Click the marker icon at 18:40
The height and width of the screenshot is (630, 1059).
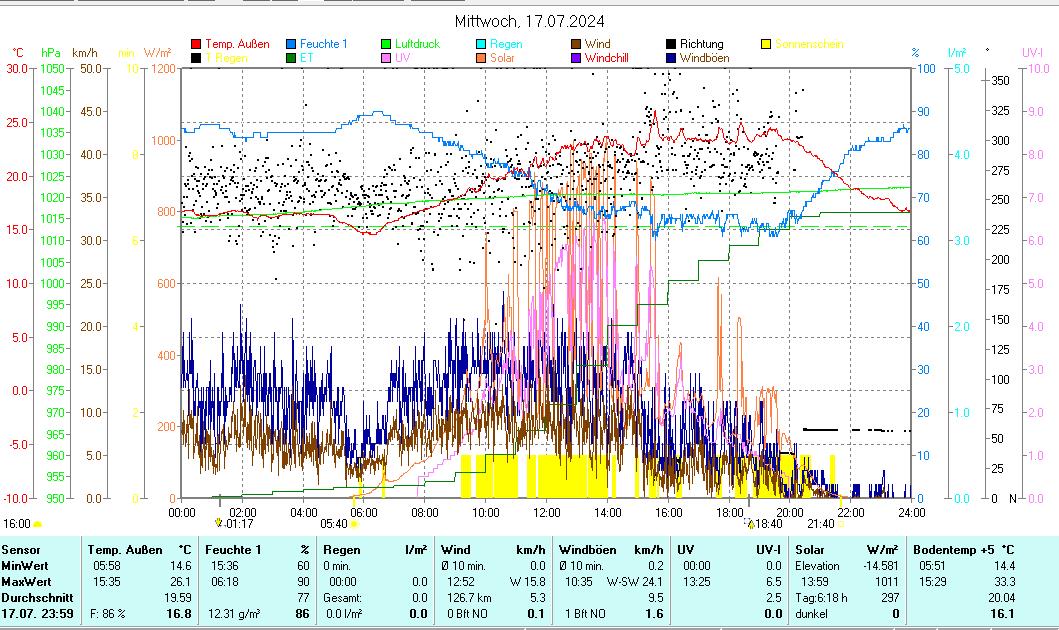click(750, 522)
